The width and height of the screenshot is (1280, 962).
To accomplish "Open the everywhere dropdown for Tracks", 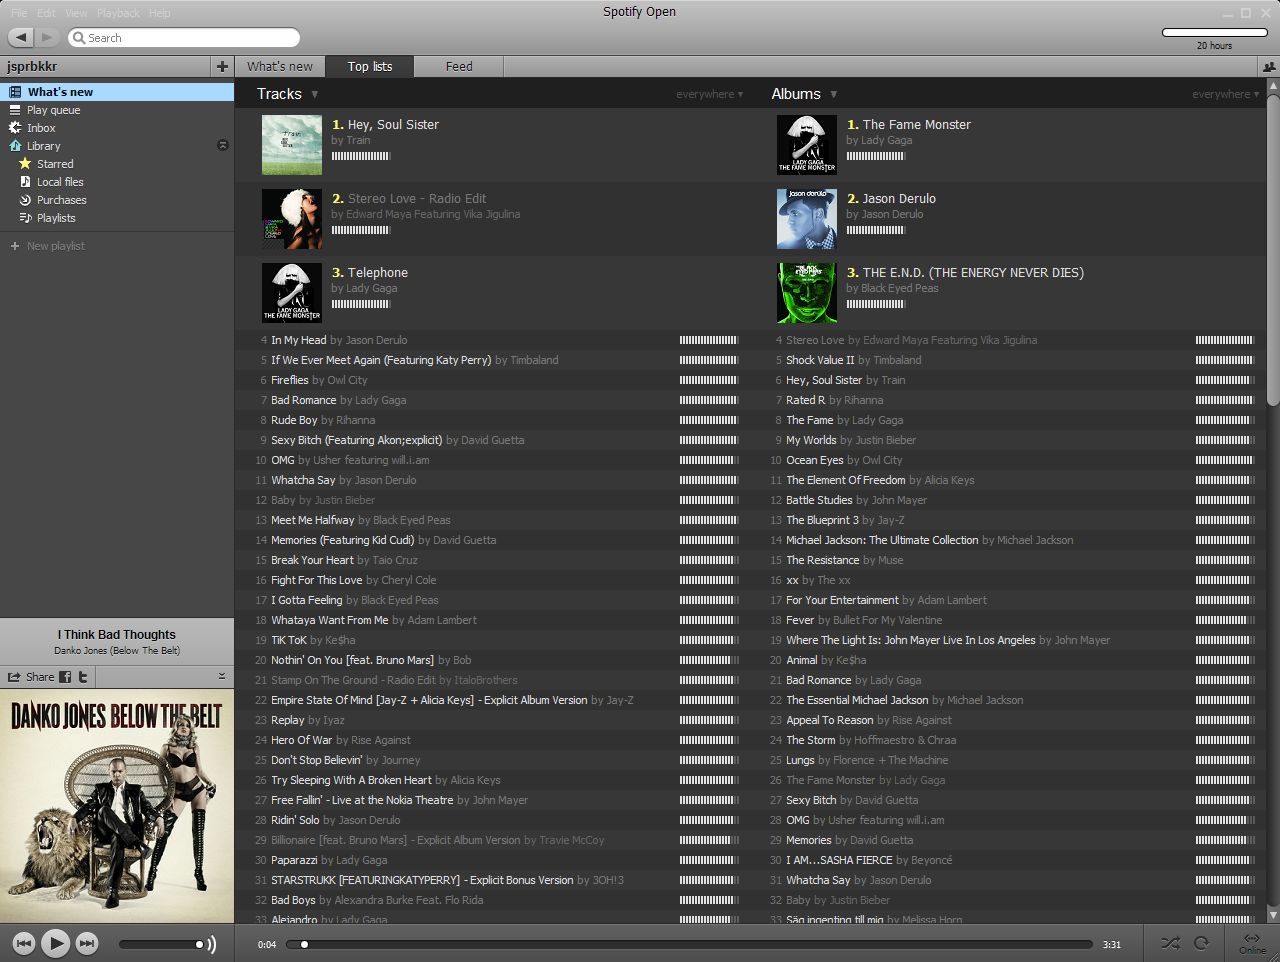I will coord(709,94).
